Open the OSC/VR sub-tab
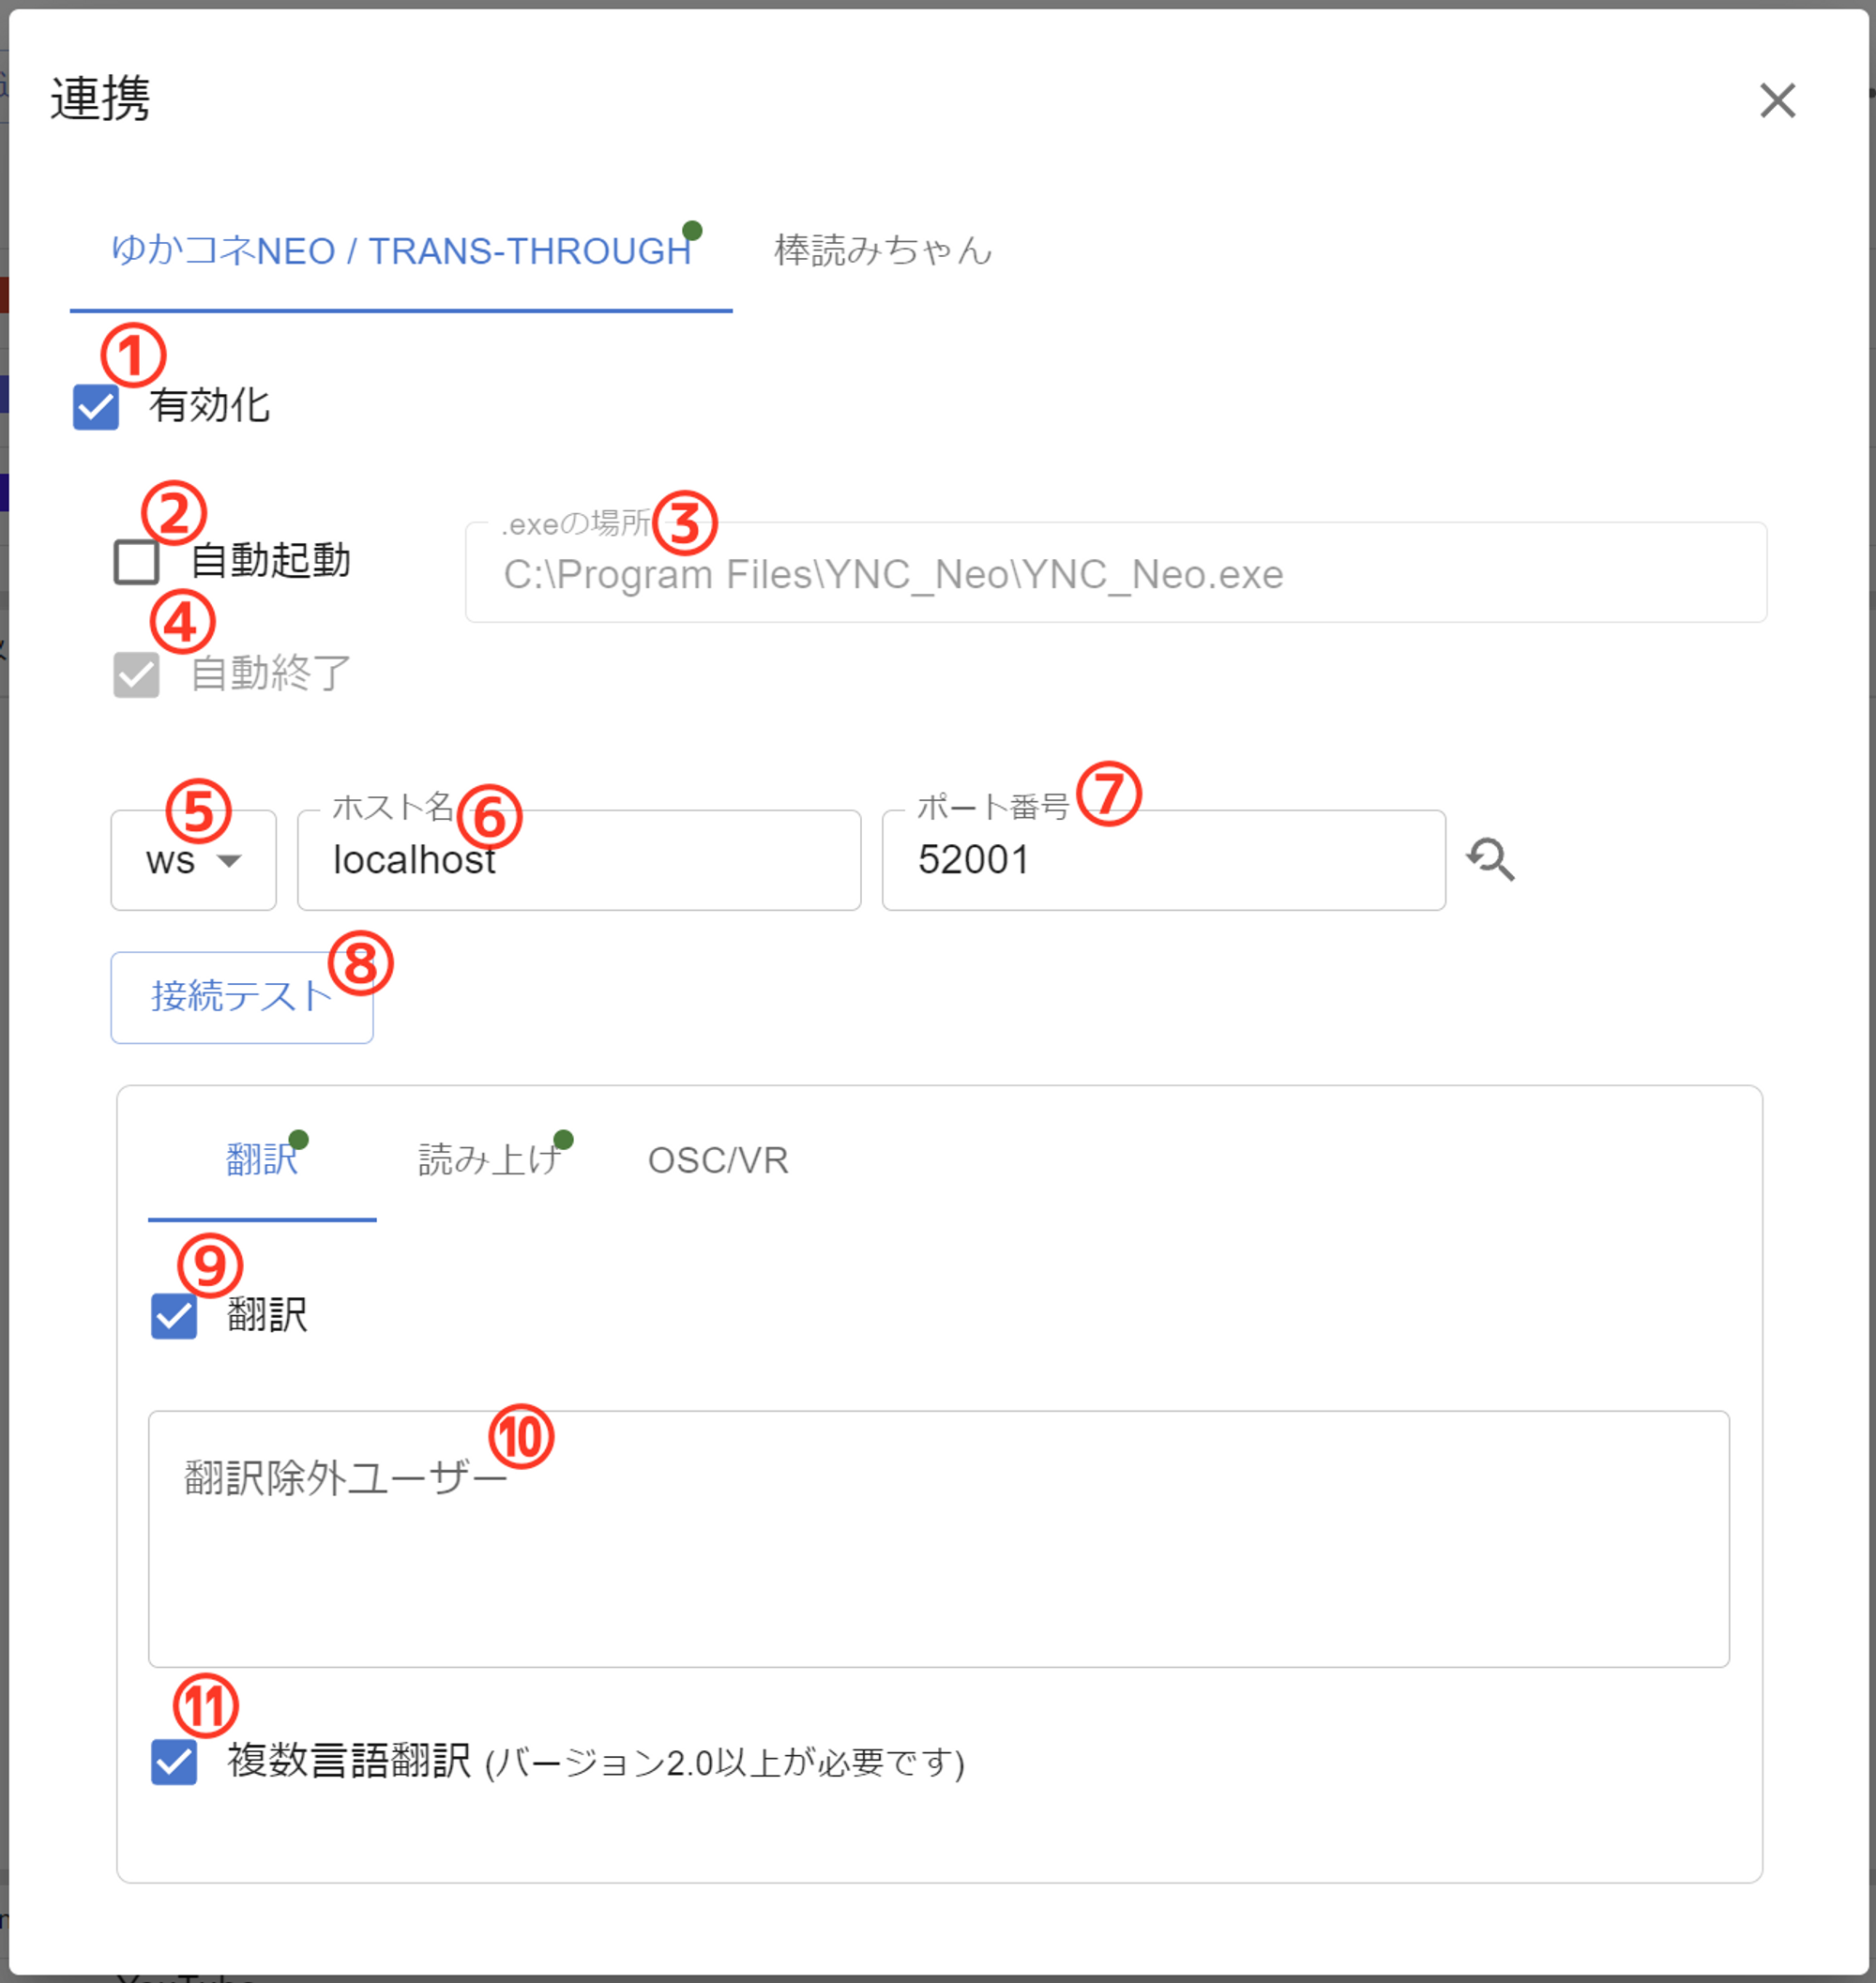1876x1983 pixels. click(718, 1160)
